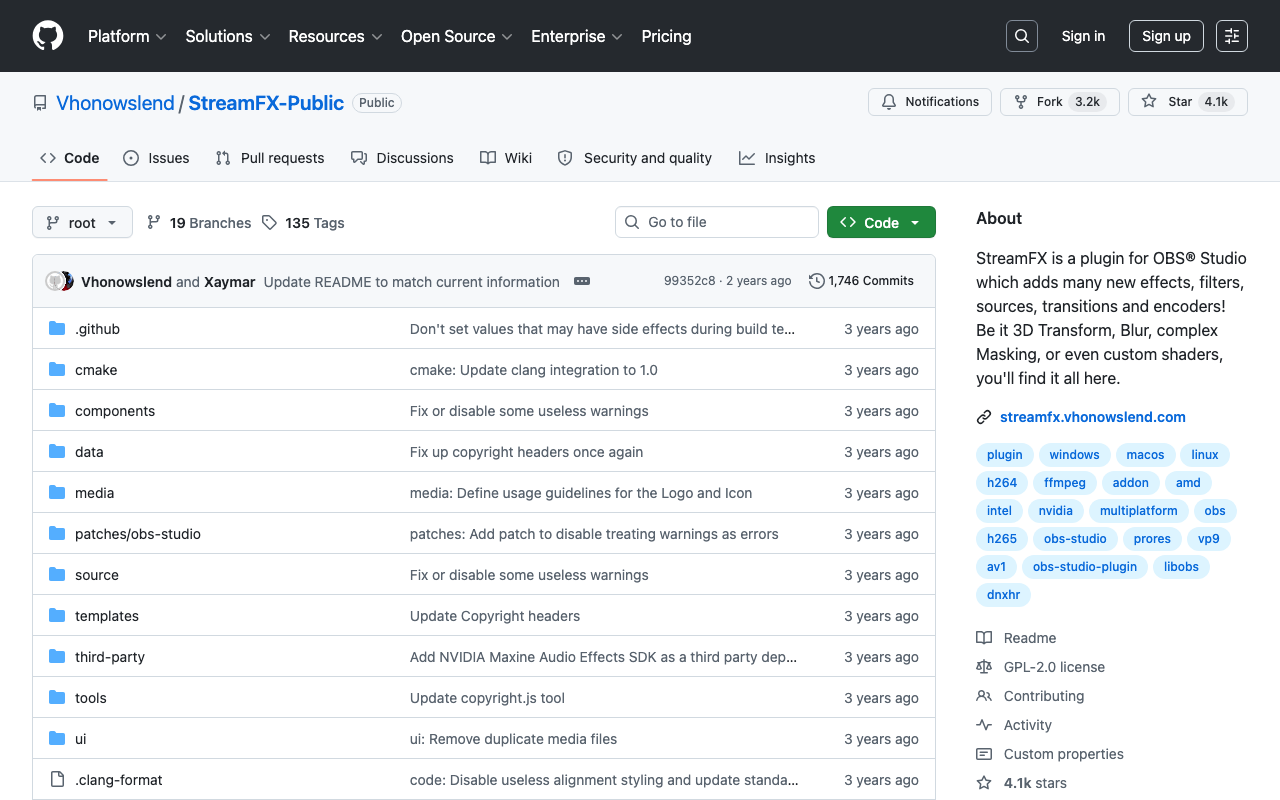
Task: Open the GPL-2.0 license link
Action: tap(1040, 667)
